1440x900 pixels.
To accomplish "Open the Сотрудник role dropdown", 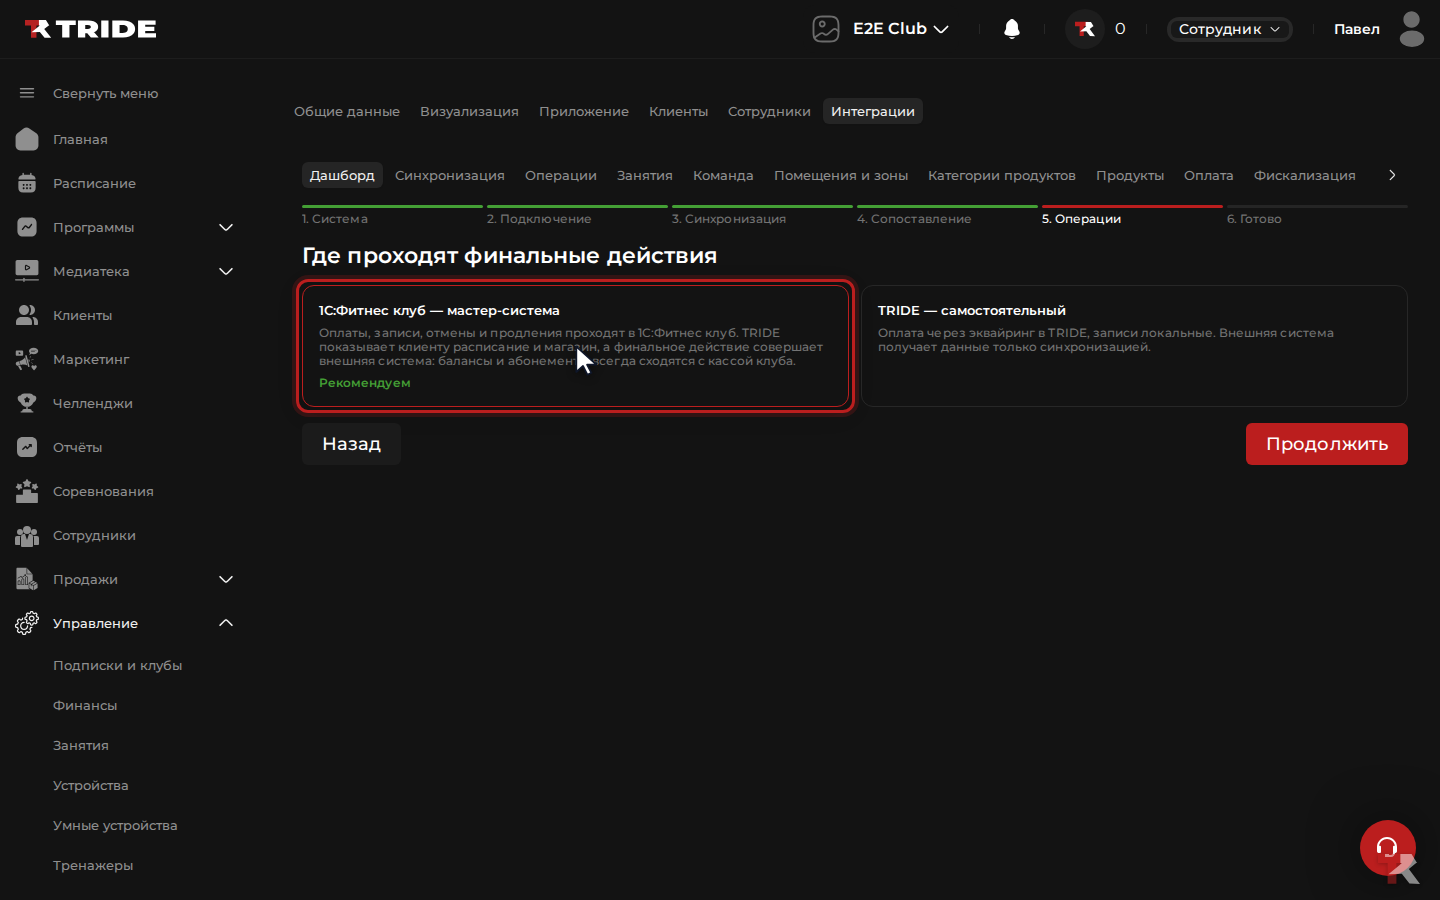I will 1229,29.
